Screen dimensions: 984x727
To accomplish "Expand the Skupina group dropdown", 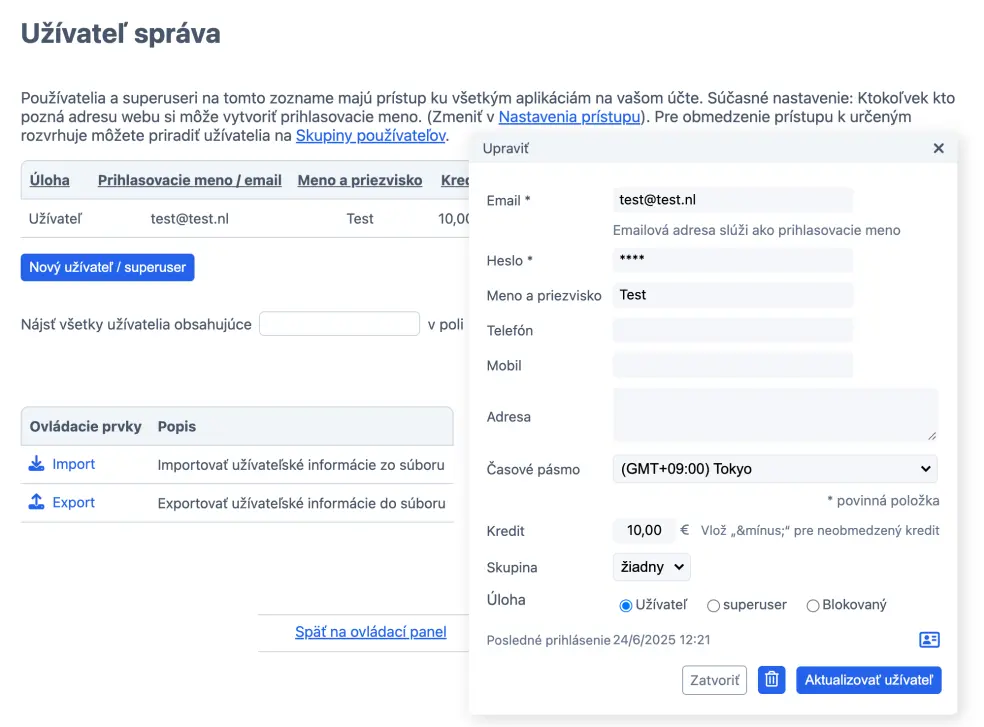I will click(651, 567).
